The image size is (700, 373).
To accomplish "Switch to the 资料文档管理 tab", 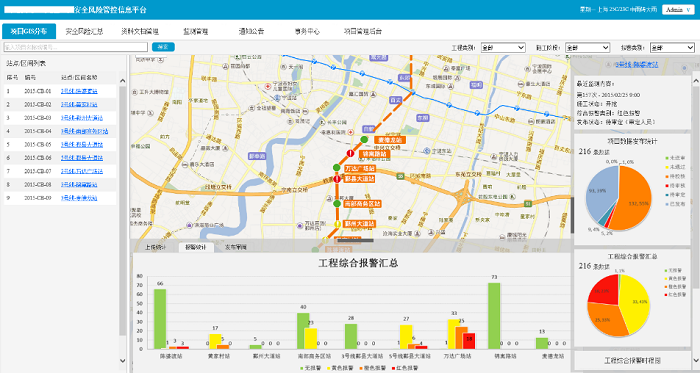I will coord(140,31).
